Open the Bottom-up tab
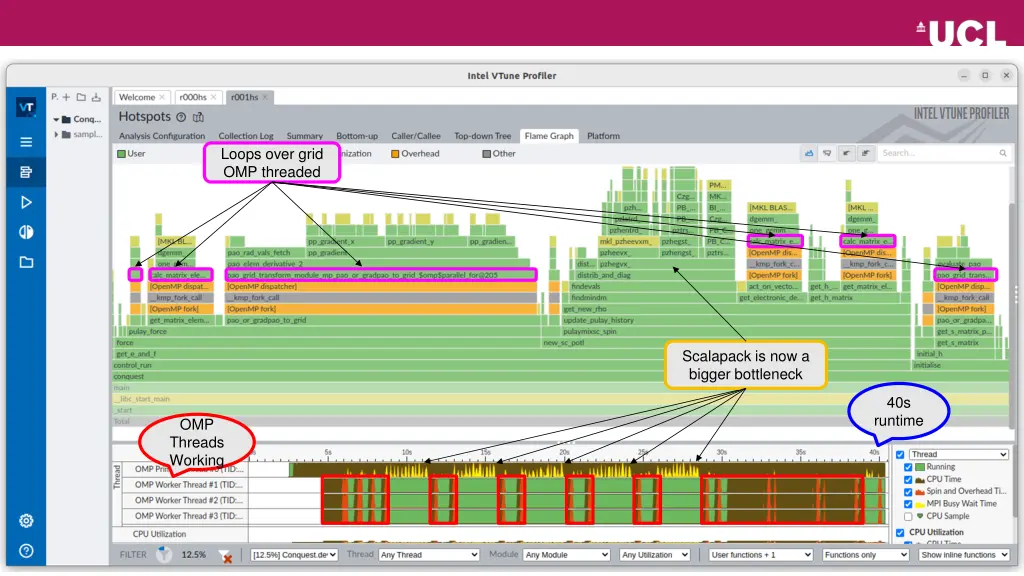Screen dimensions: 1024x576 (x=357, y=136)
